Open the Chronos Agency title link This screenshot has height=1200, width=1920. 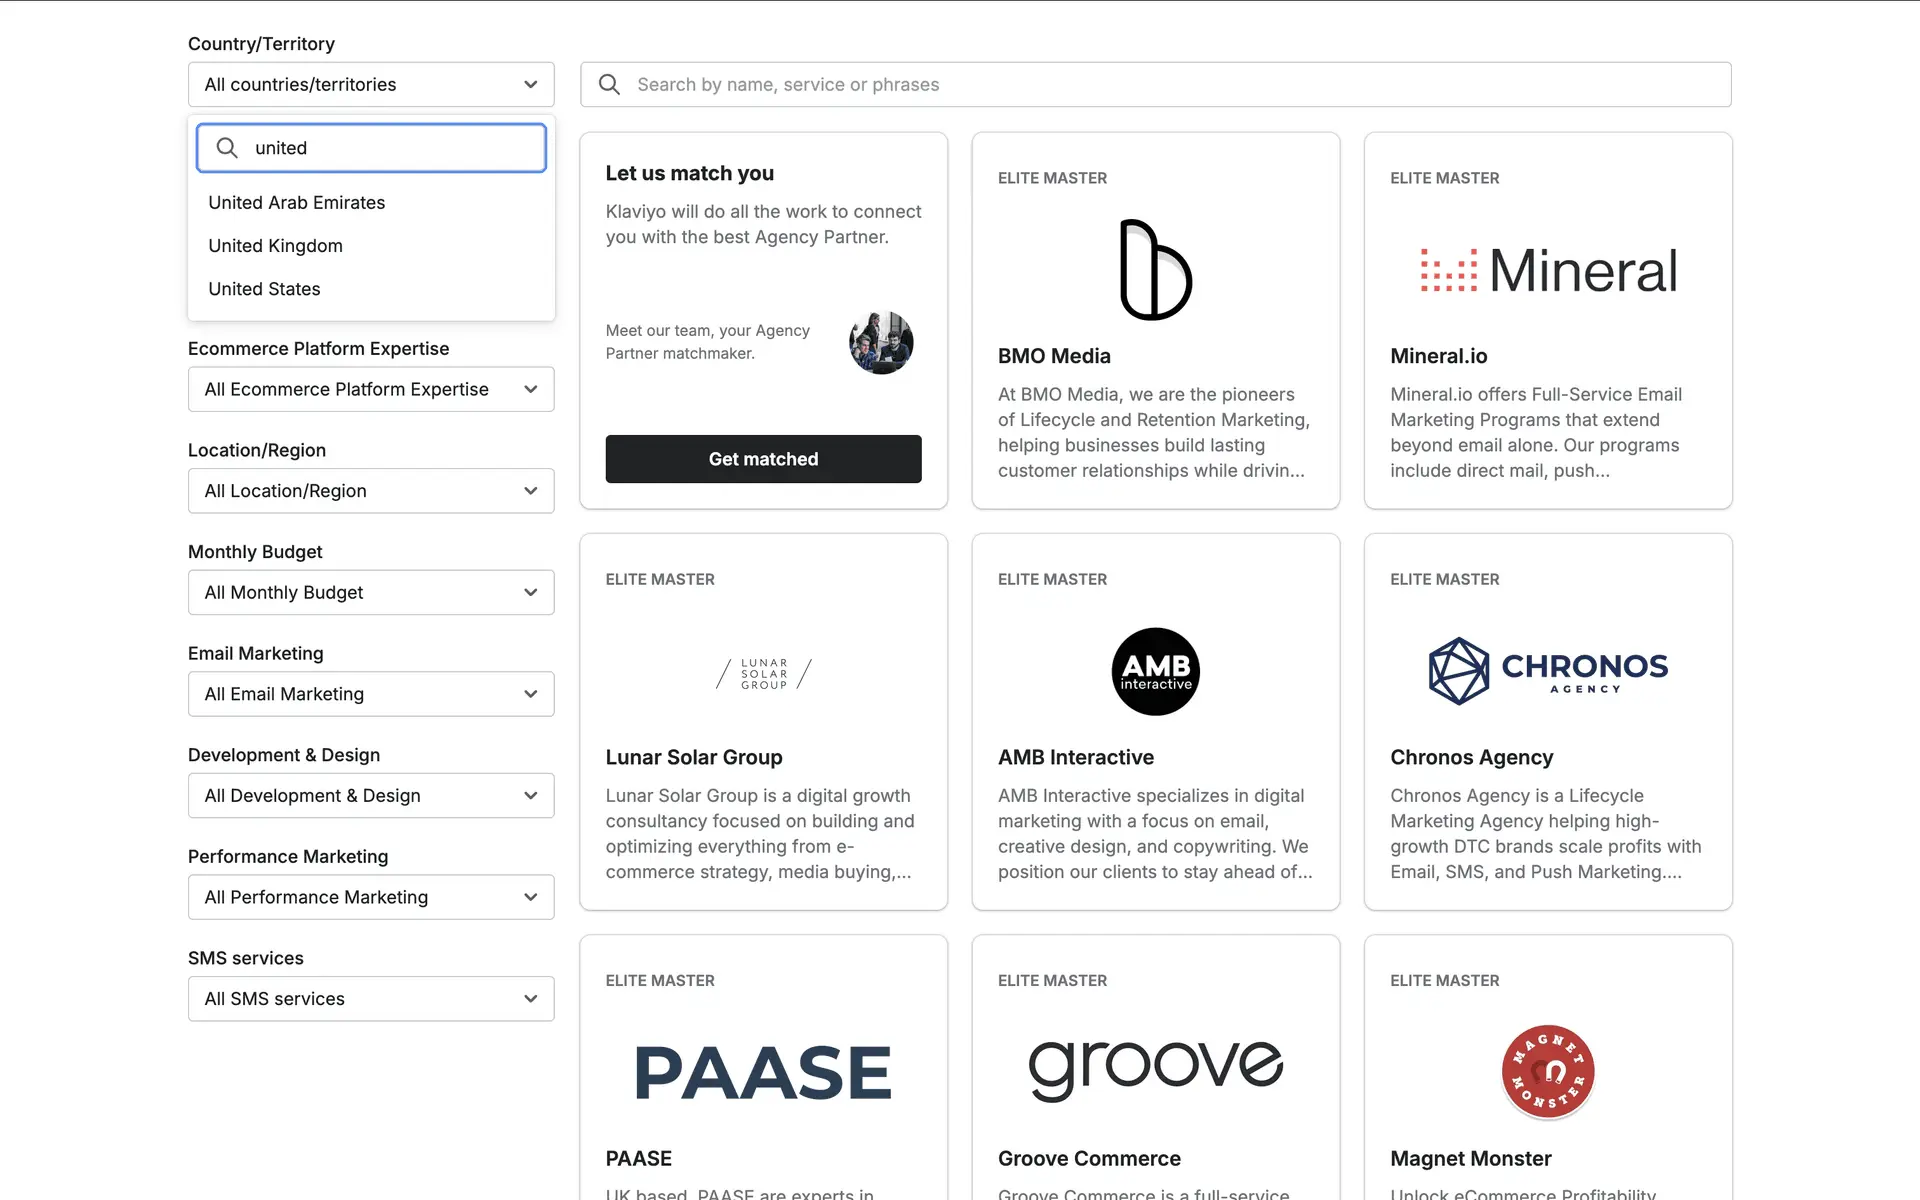1471,757
